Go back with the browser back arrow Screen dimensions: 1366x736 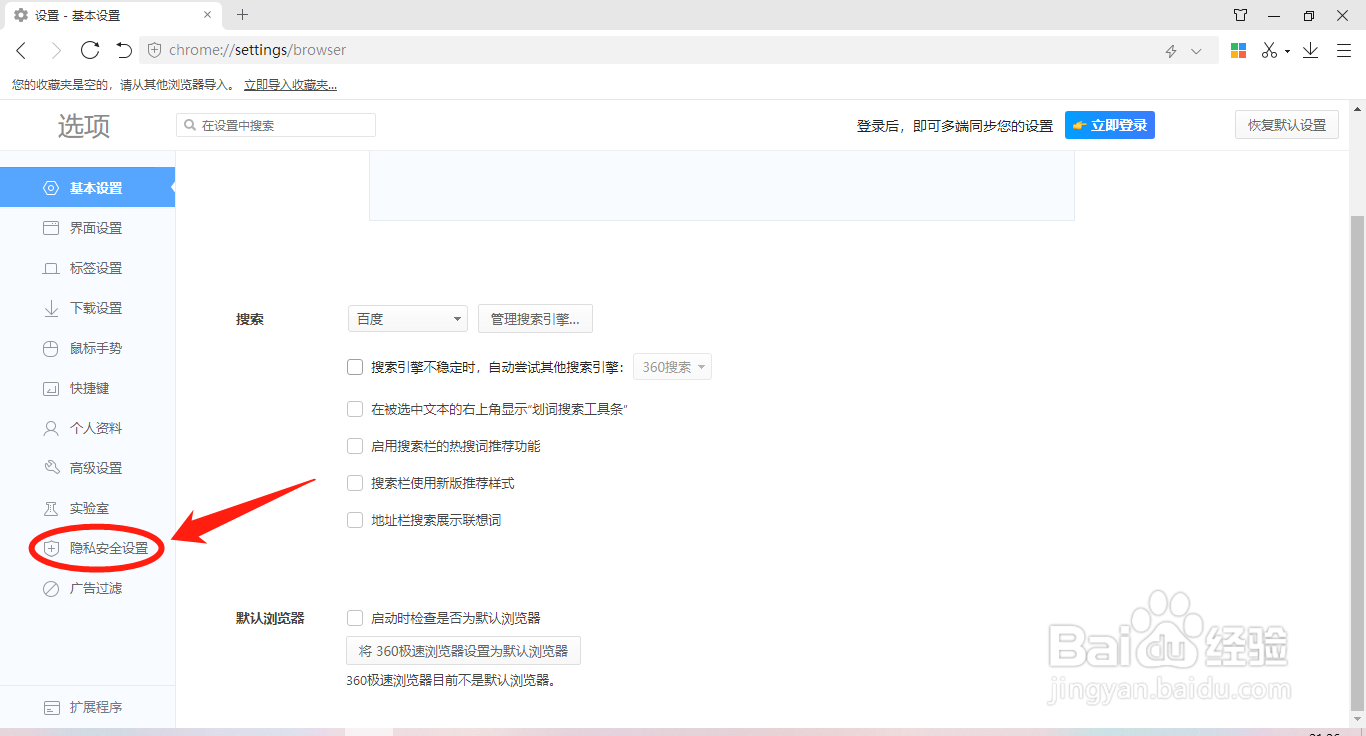click(x=22, y=50)
